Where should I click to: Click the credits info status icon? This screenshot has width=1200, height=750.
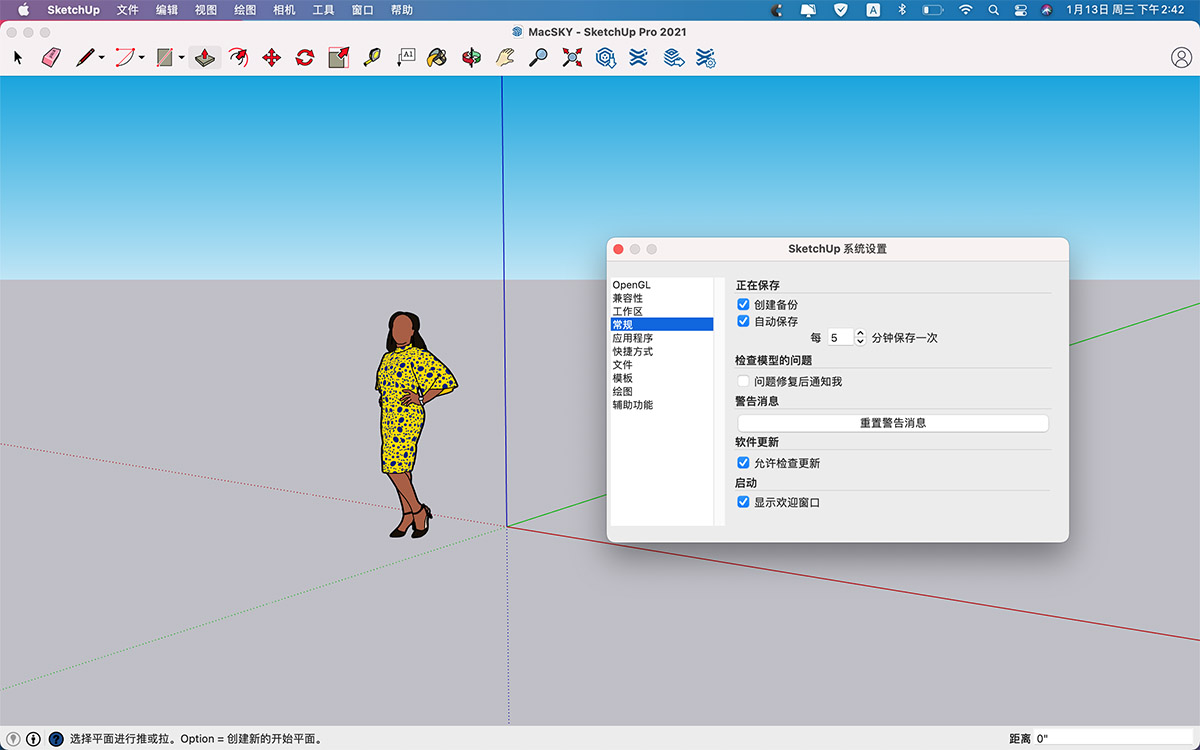[34, 739]
